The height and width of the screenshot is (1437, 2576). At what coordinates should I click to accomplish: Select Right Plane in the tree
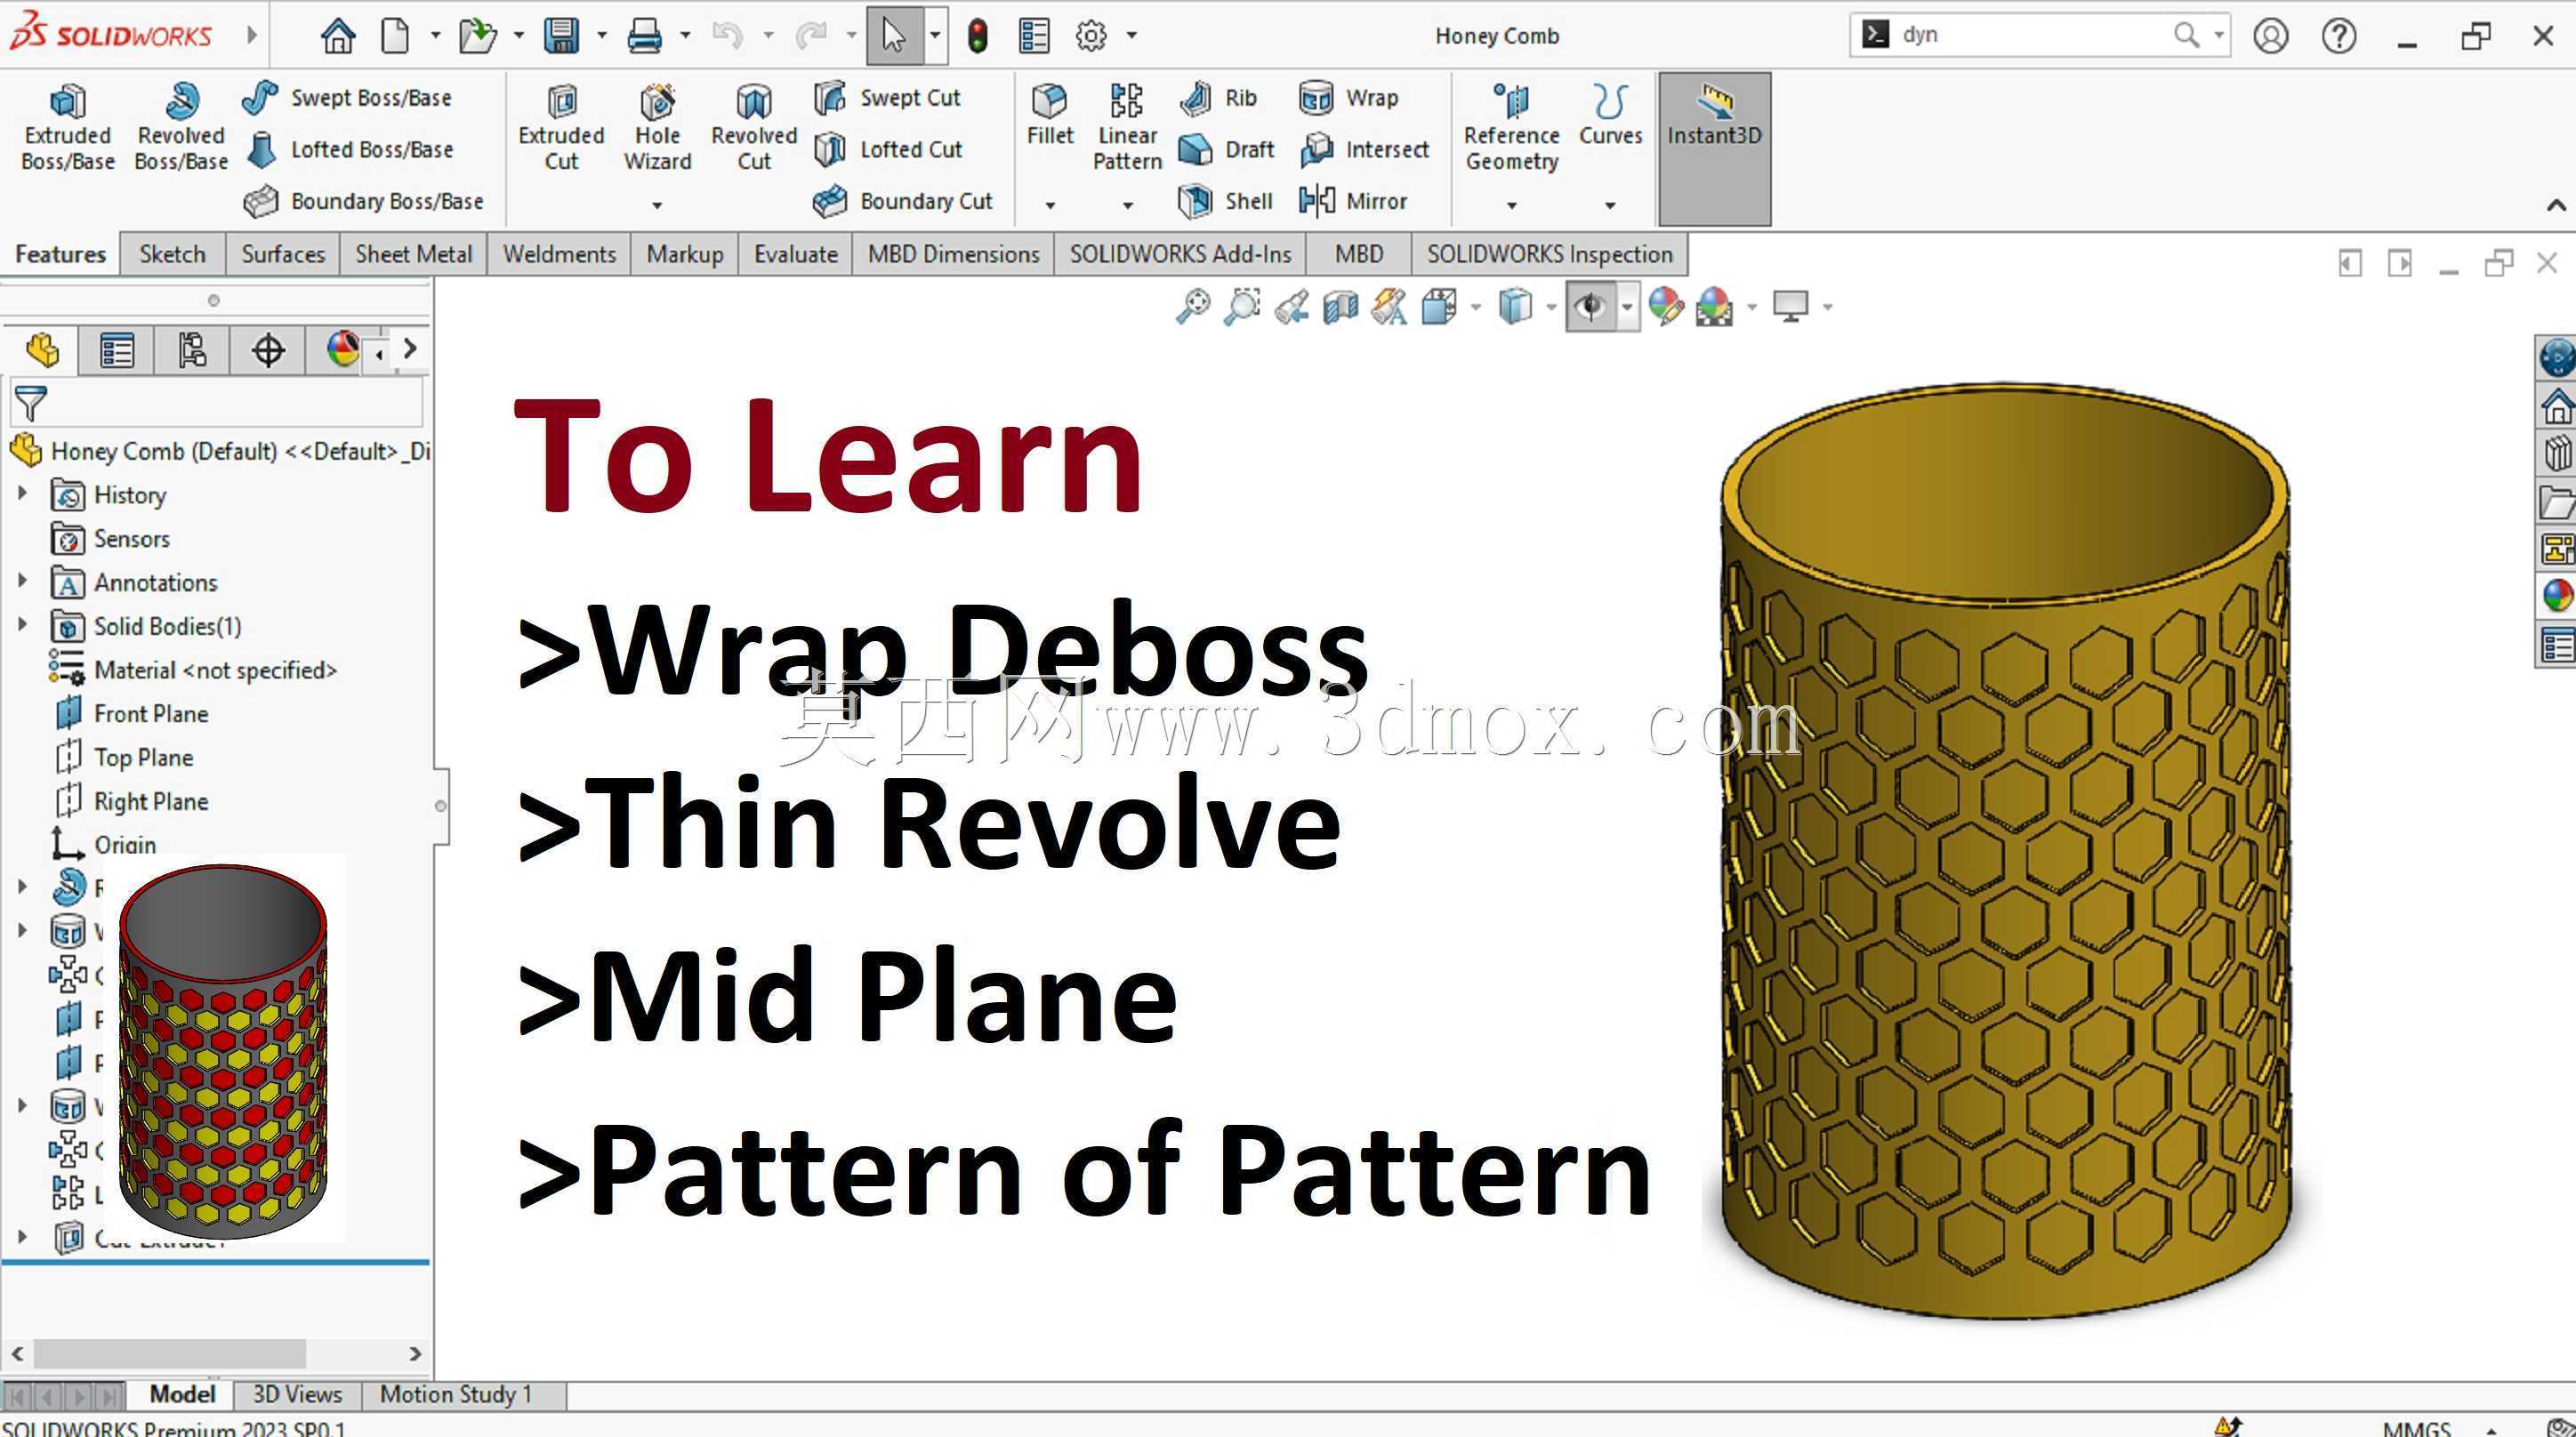(x=151, y=801)
